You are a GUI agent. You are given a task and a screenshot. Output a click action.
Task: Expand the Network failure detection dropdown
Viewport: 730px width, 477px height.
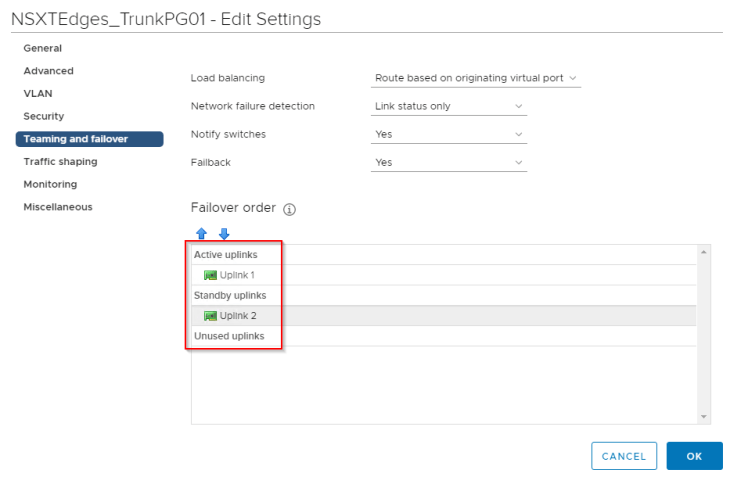[448, 106]
